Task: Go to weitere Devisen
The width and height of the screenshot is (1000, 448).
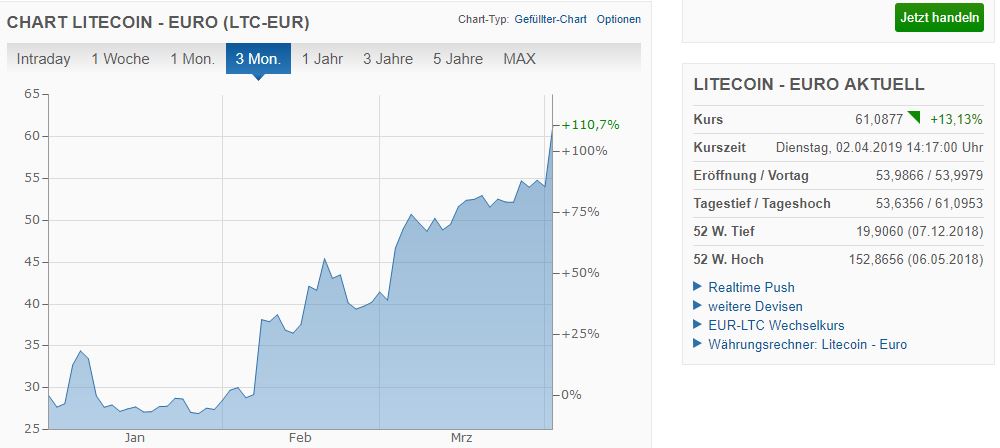Action: click(x=755, y=306)
